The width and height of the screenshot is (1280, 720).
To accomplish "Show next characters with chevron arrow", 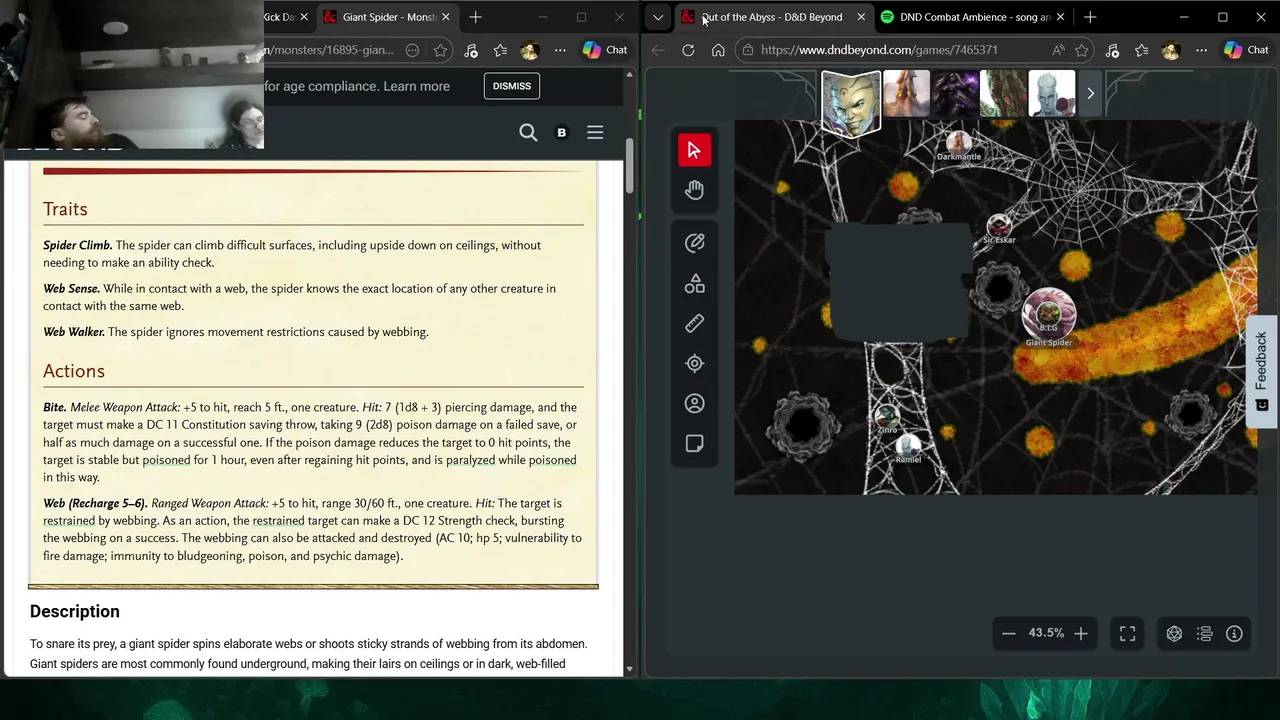I will pyautogui.click(x=1090, y=94).
